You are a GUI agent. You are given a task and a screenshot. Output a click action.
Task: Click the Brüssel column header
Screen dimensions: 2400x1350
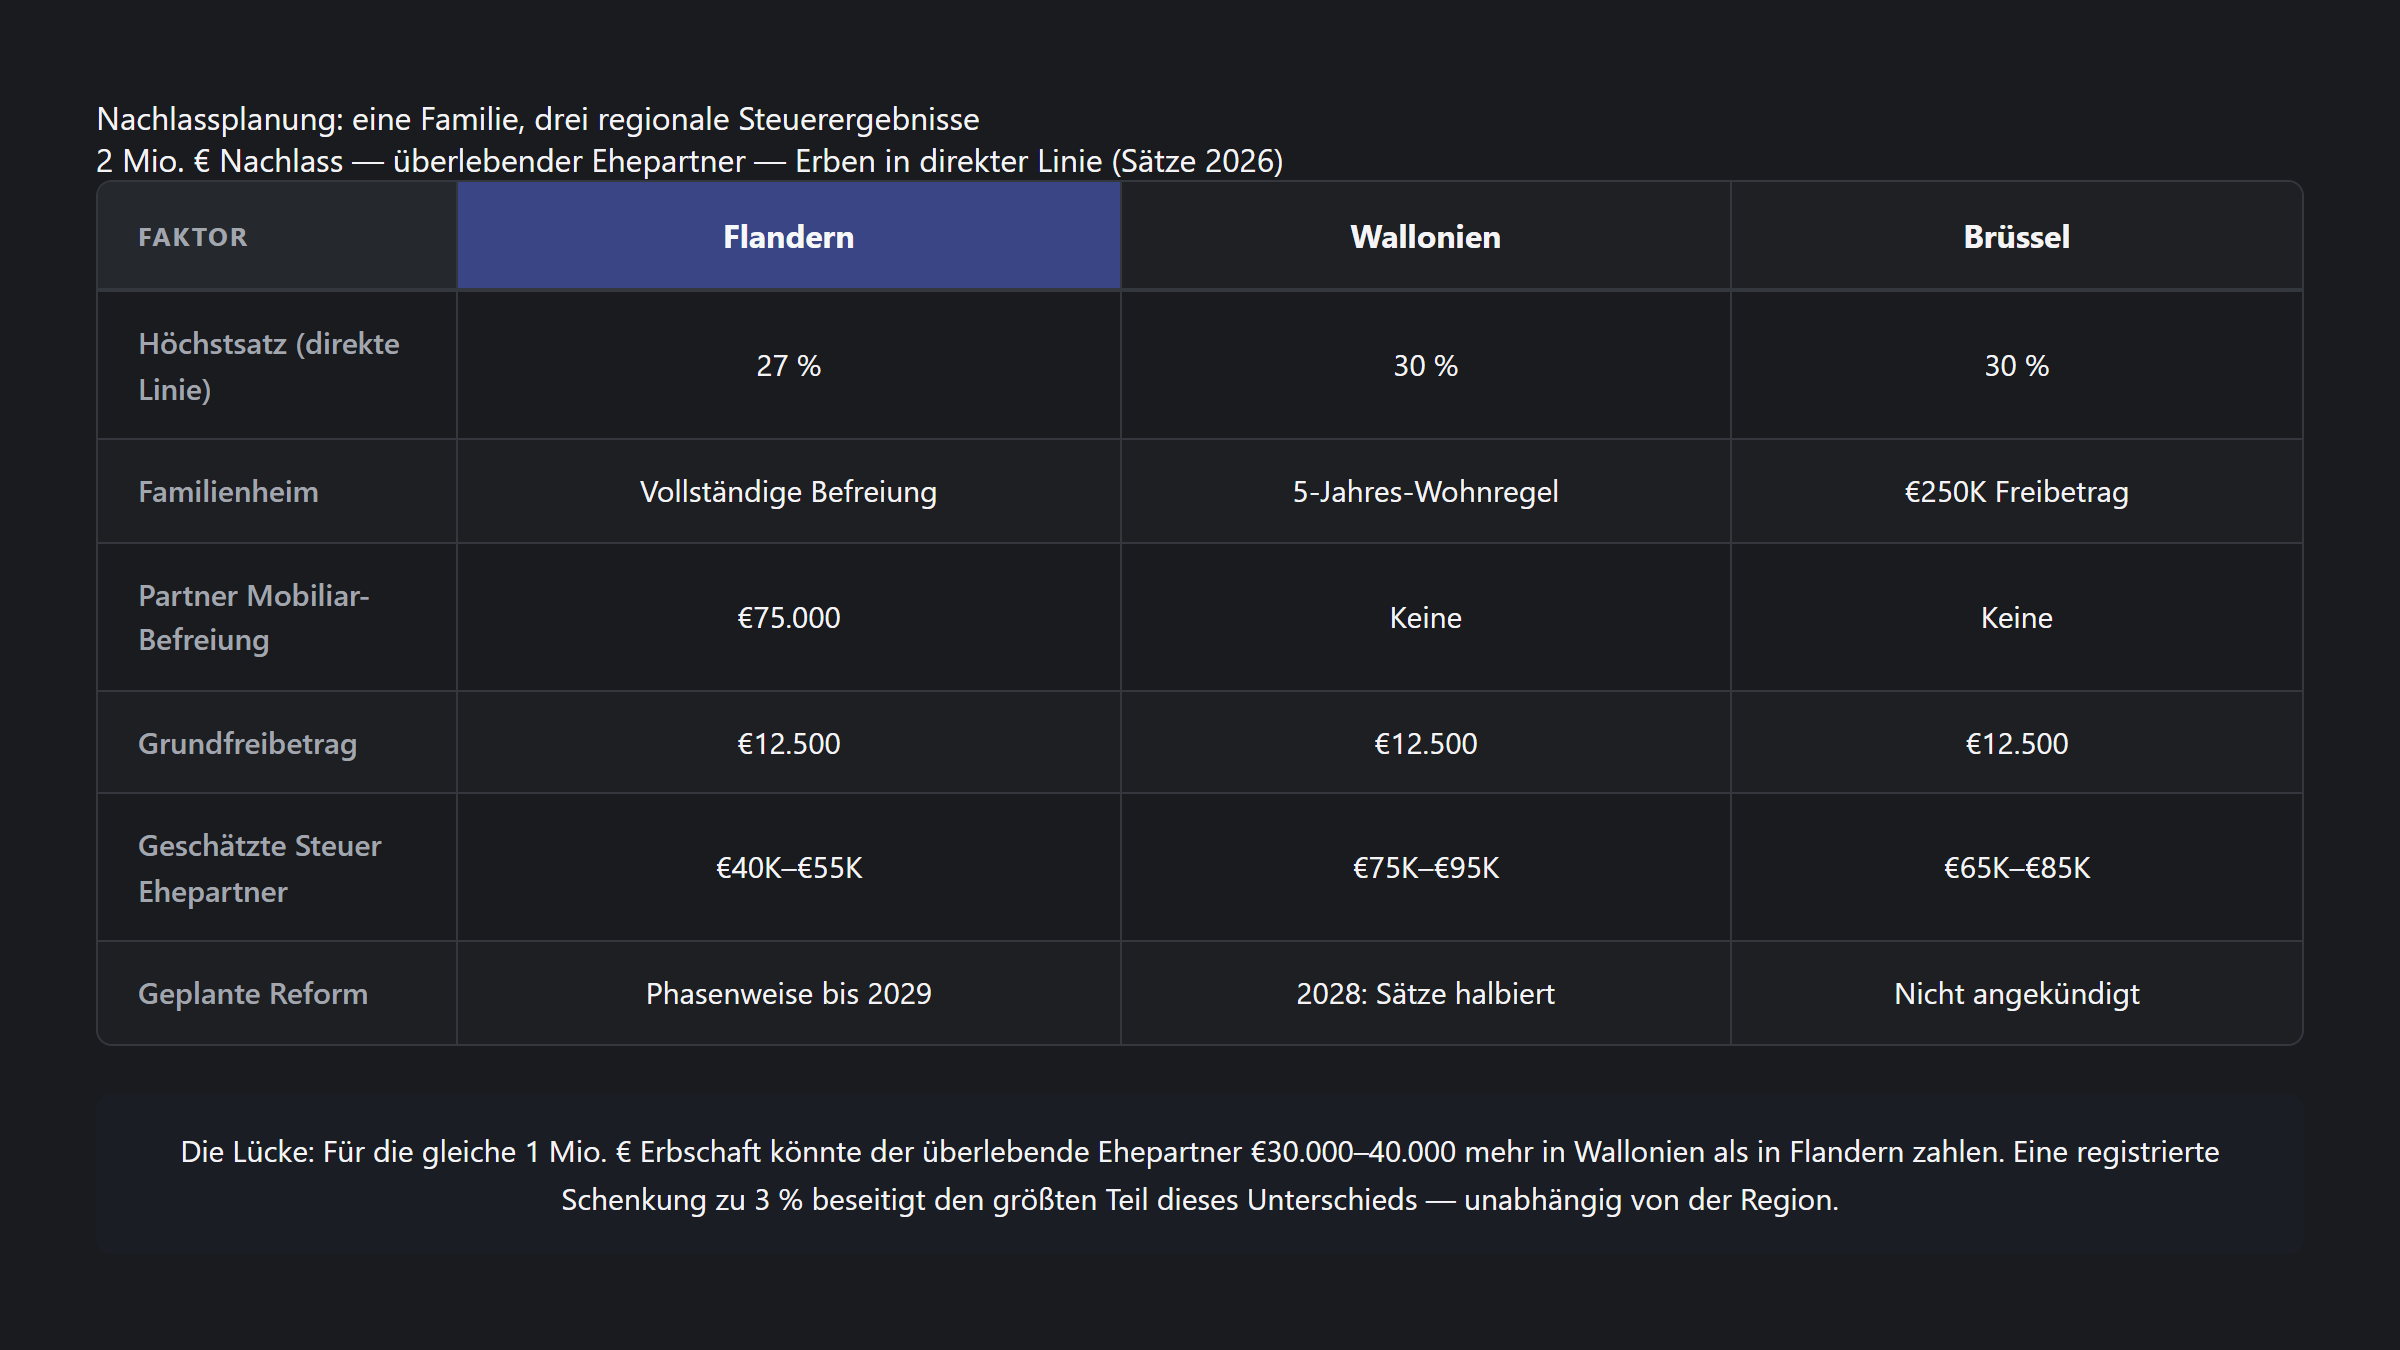pyautogui.click(x=2016, y=237)
